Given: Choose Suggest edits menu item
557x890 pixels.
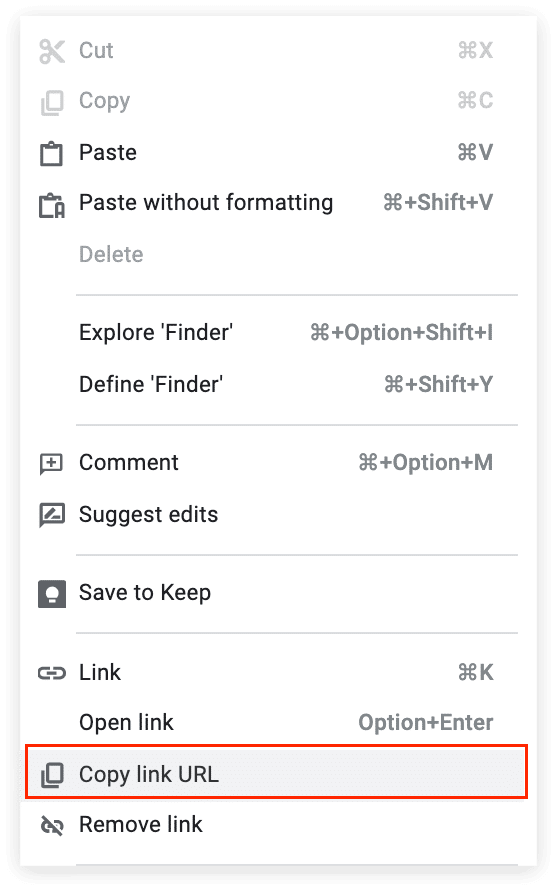Looking at the screenshot, I should pos(278,515).
